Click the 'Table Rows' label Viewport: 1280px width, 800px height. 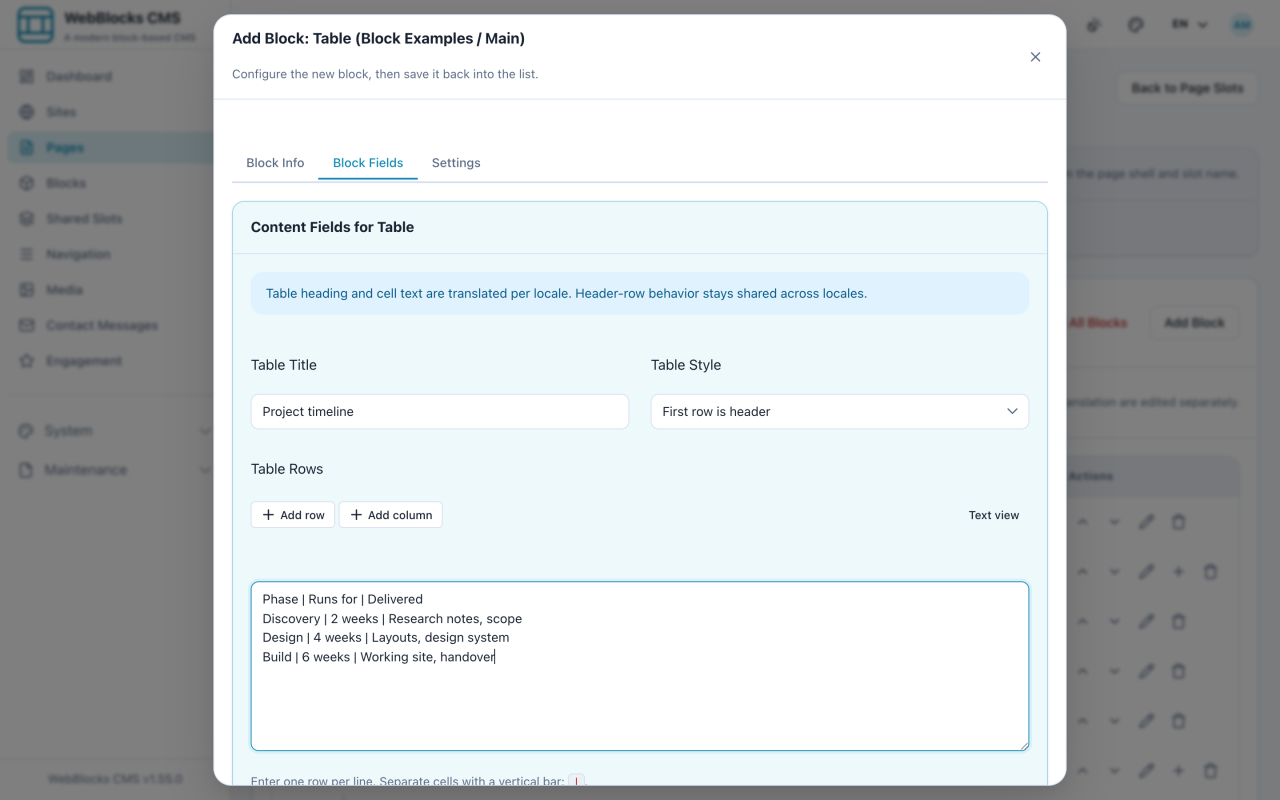(x=287, y=469)
